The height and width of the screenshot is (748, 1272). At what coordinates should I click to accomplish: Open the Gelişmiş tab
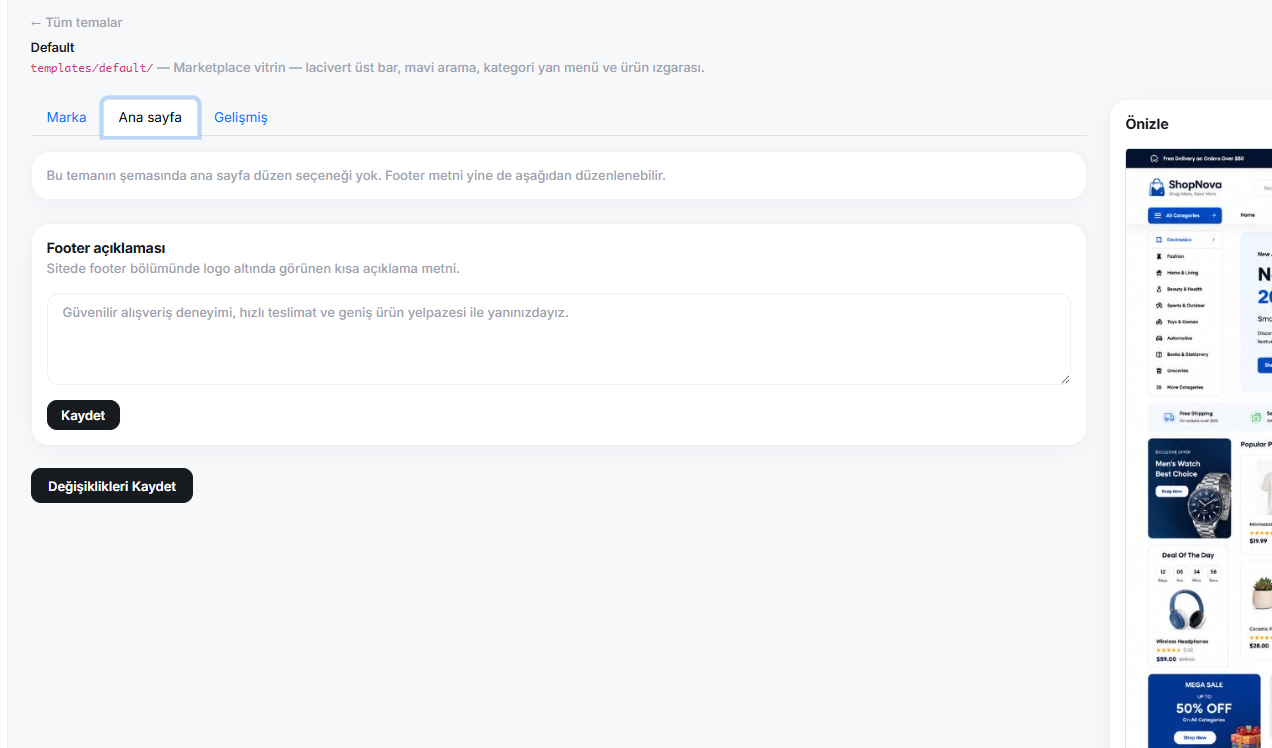point(241,117)
